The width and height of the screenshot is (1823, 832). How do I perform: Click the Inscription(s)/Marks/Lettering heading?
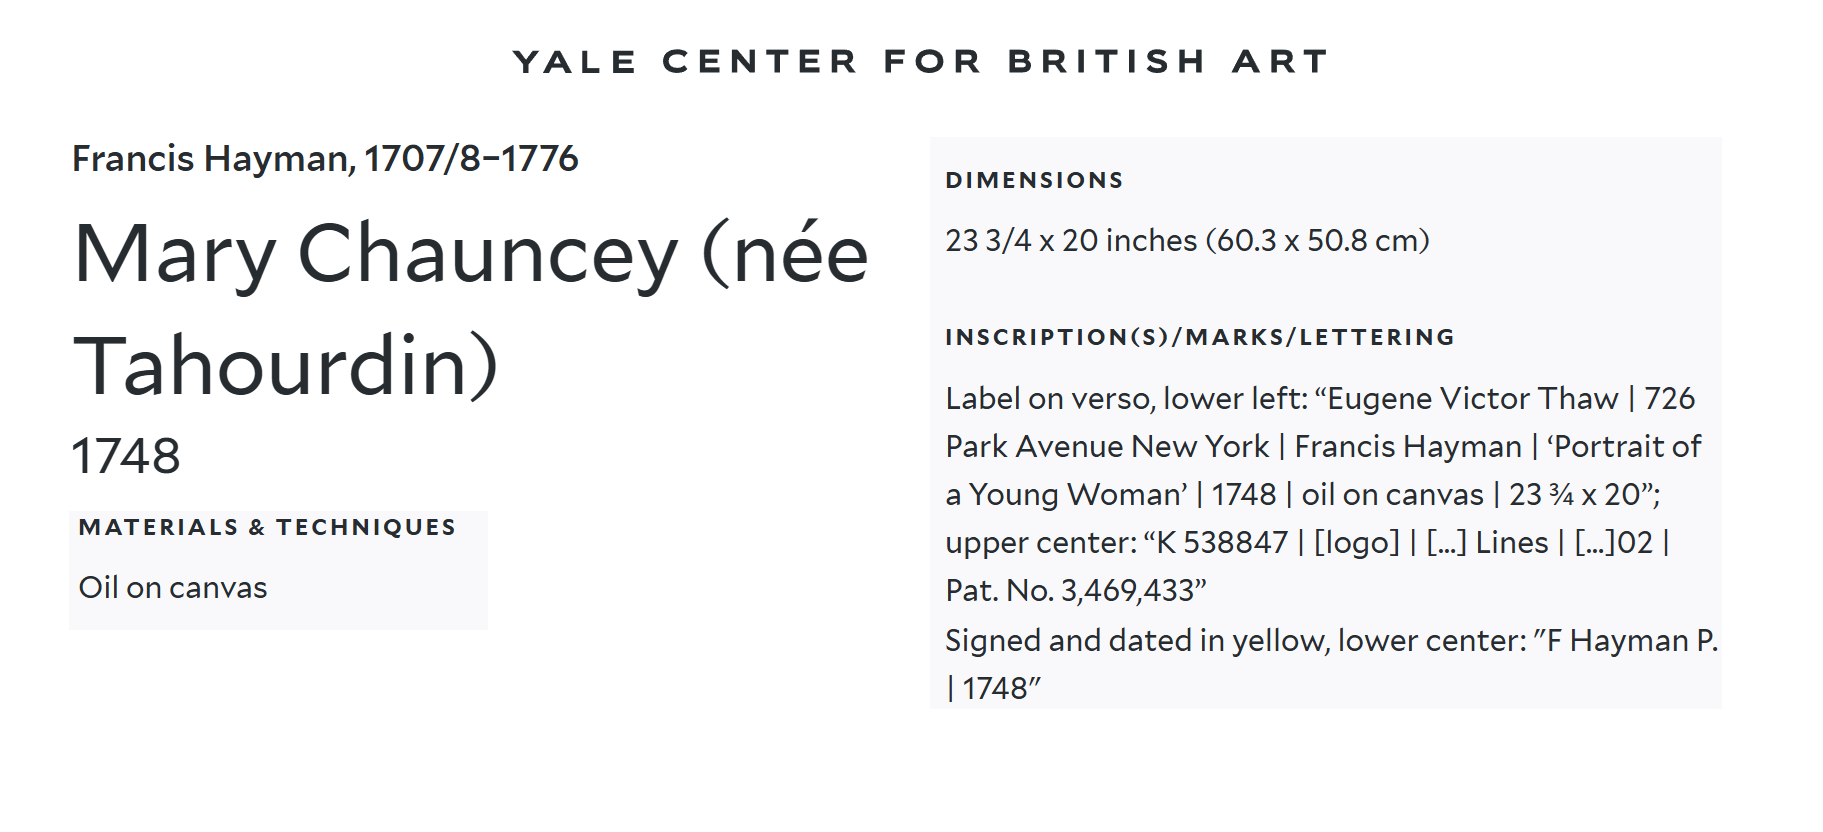click(1200, 337)
